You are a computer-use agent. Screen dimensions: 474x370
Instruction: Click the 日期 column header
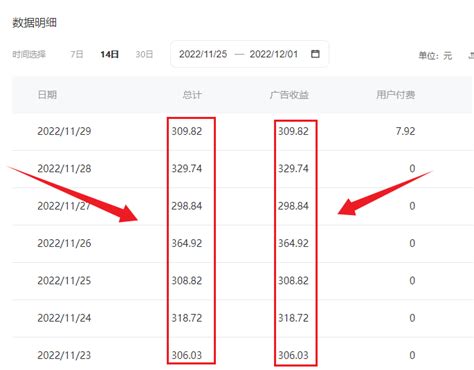47,95
